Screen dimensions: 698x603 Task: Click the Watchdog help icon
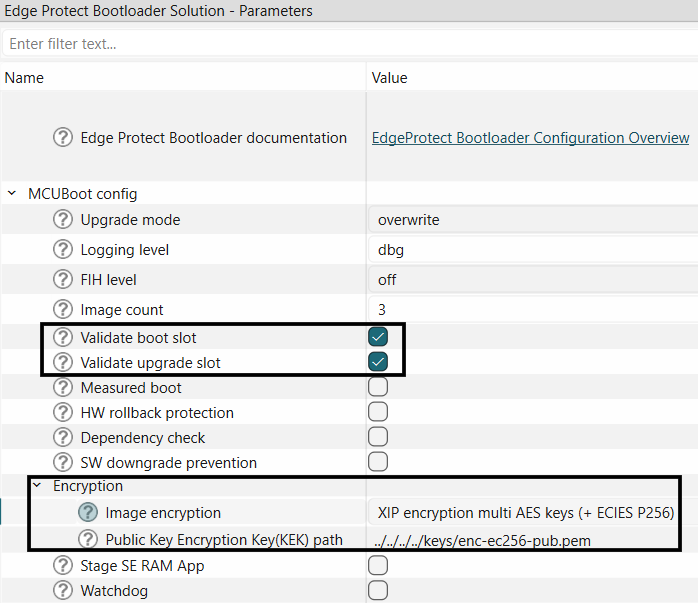63,591
